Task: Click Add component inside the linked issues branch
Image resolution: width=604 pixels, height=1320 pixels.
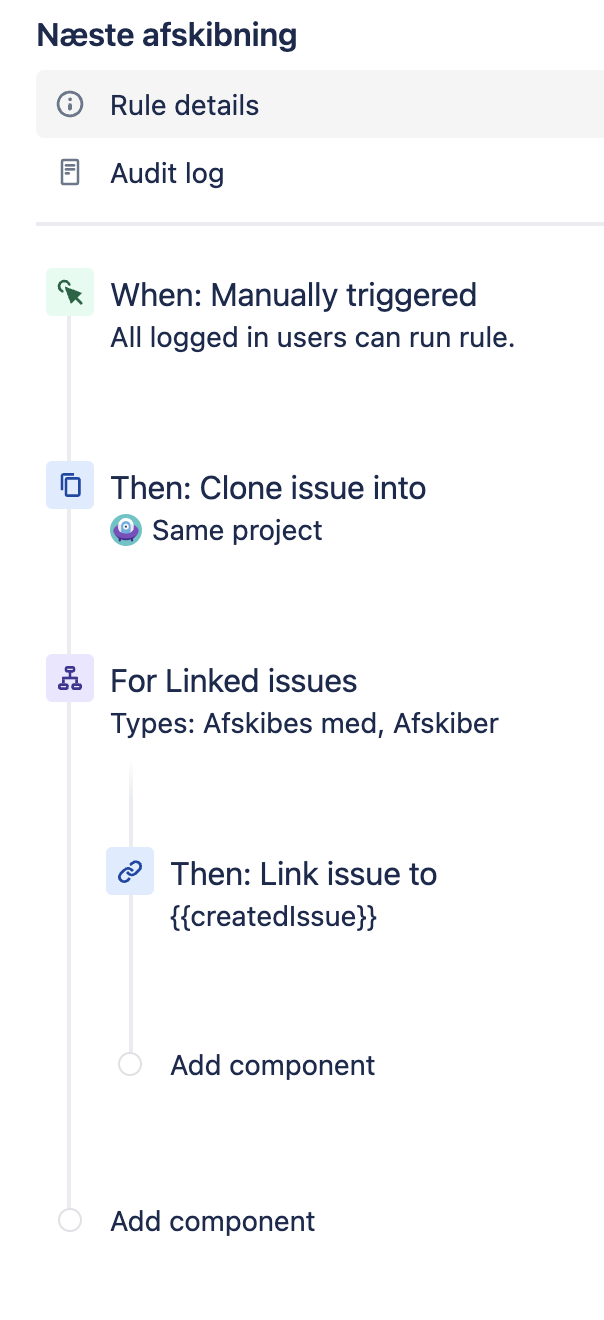Action: click(x=273, y=1065)
